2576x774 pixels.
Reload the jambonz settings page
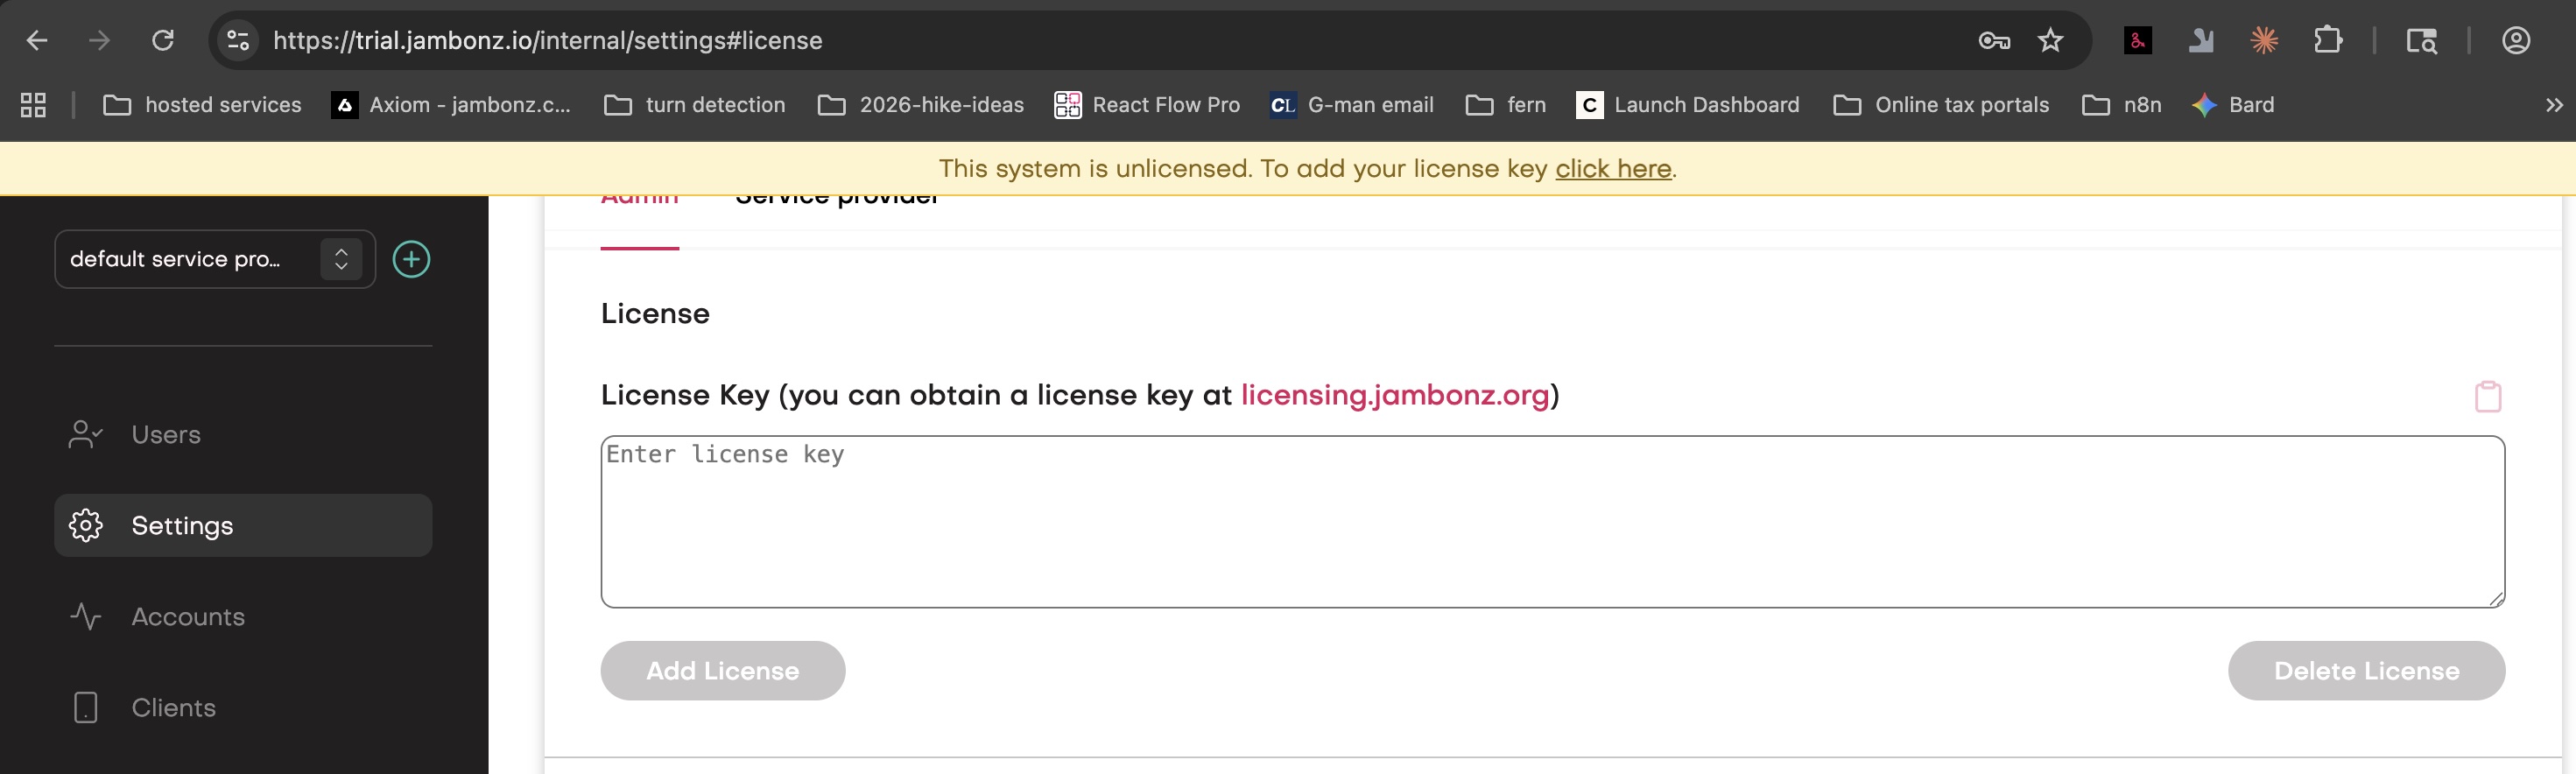(x=163, y=40)
